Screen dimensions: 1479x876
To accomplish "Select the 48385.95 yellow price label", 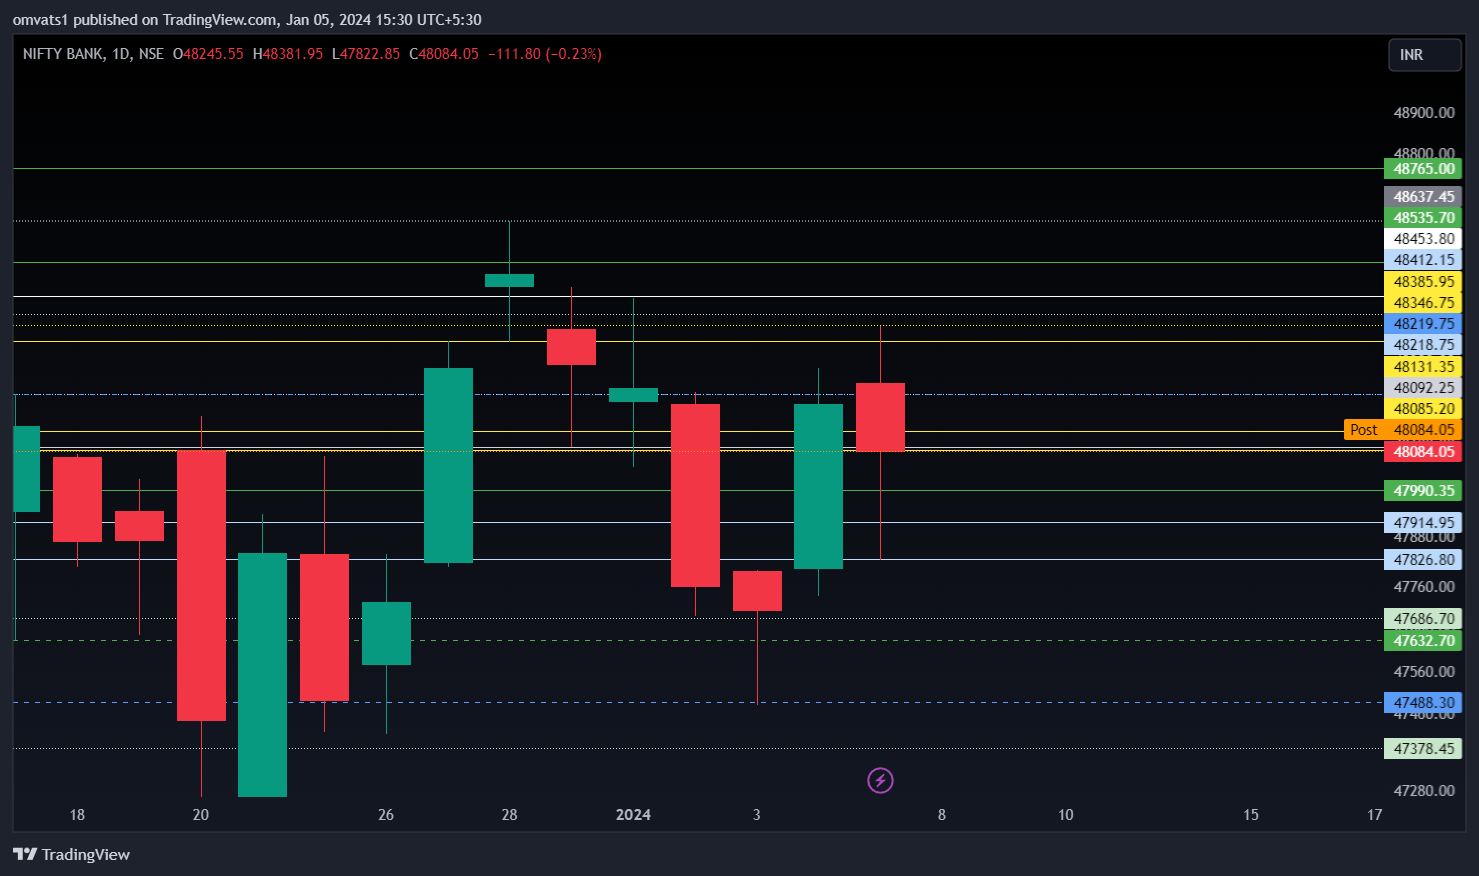I will [x=1423, y=282].
